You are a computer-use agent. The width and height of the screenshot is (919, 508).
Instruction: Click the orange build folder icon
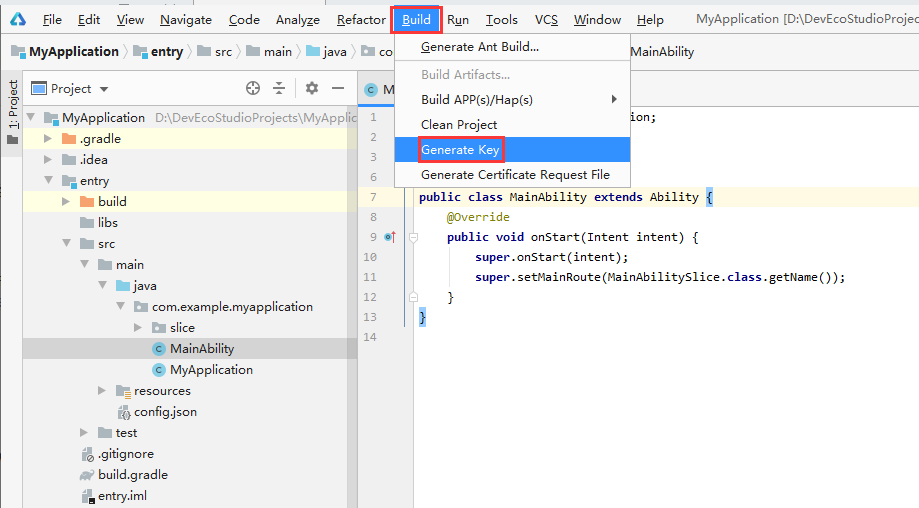coord(87,202)
